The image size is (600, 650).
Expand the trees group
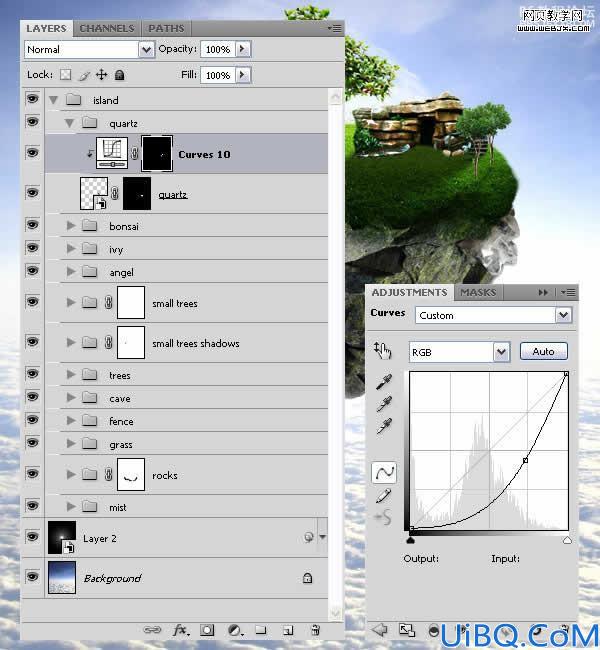point(71,374)
